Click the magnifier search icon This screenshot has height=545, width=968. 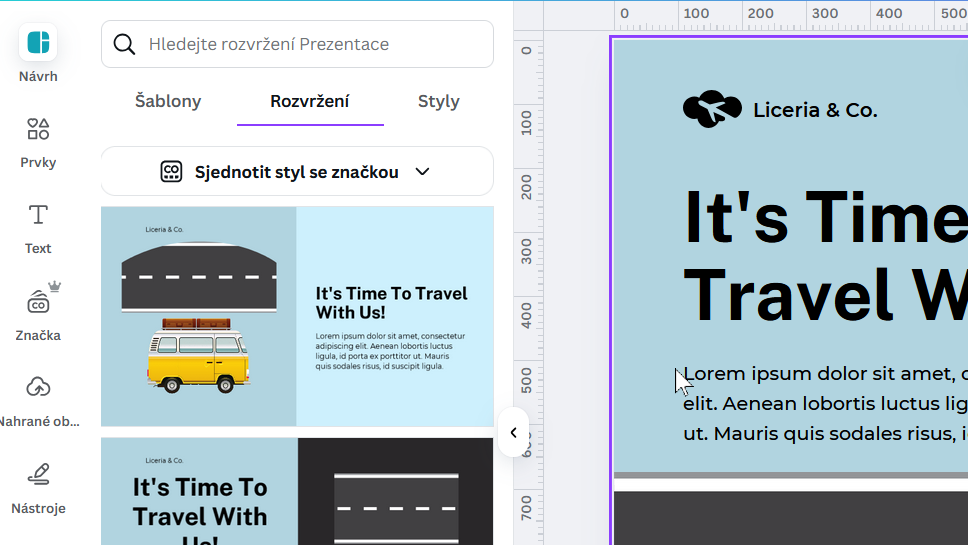point(124,44)
